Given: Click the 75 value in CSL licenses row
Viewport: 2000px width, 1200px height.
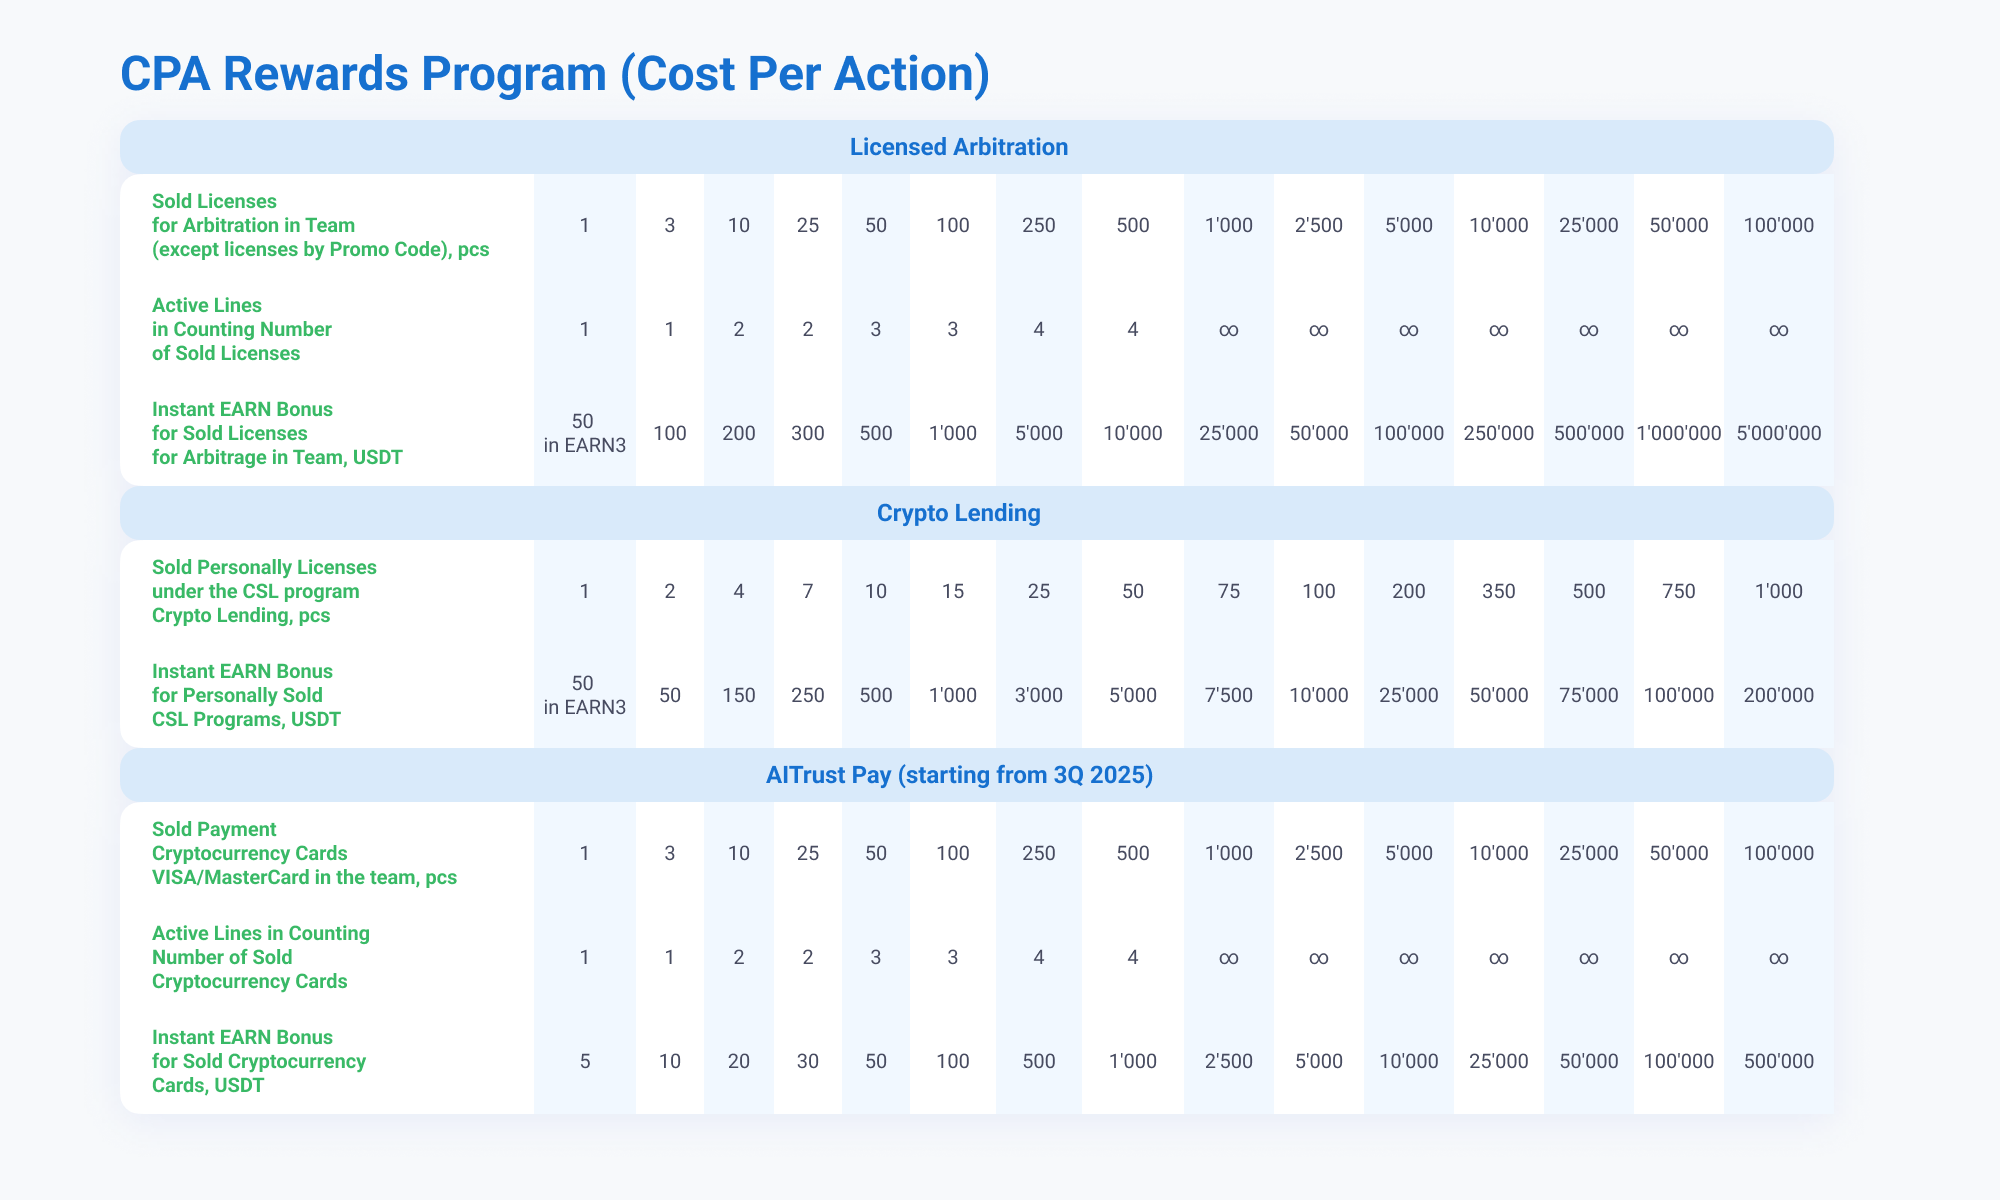Looking at the screenshot, I should coord(1229,591).
